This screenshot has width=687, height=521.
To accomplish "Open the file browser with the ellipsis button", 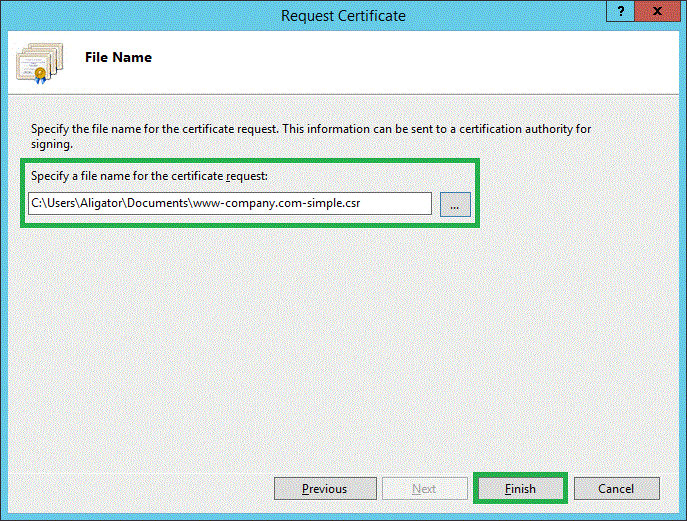I will pyautogui.click(x=454, y=204).
